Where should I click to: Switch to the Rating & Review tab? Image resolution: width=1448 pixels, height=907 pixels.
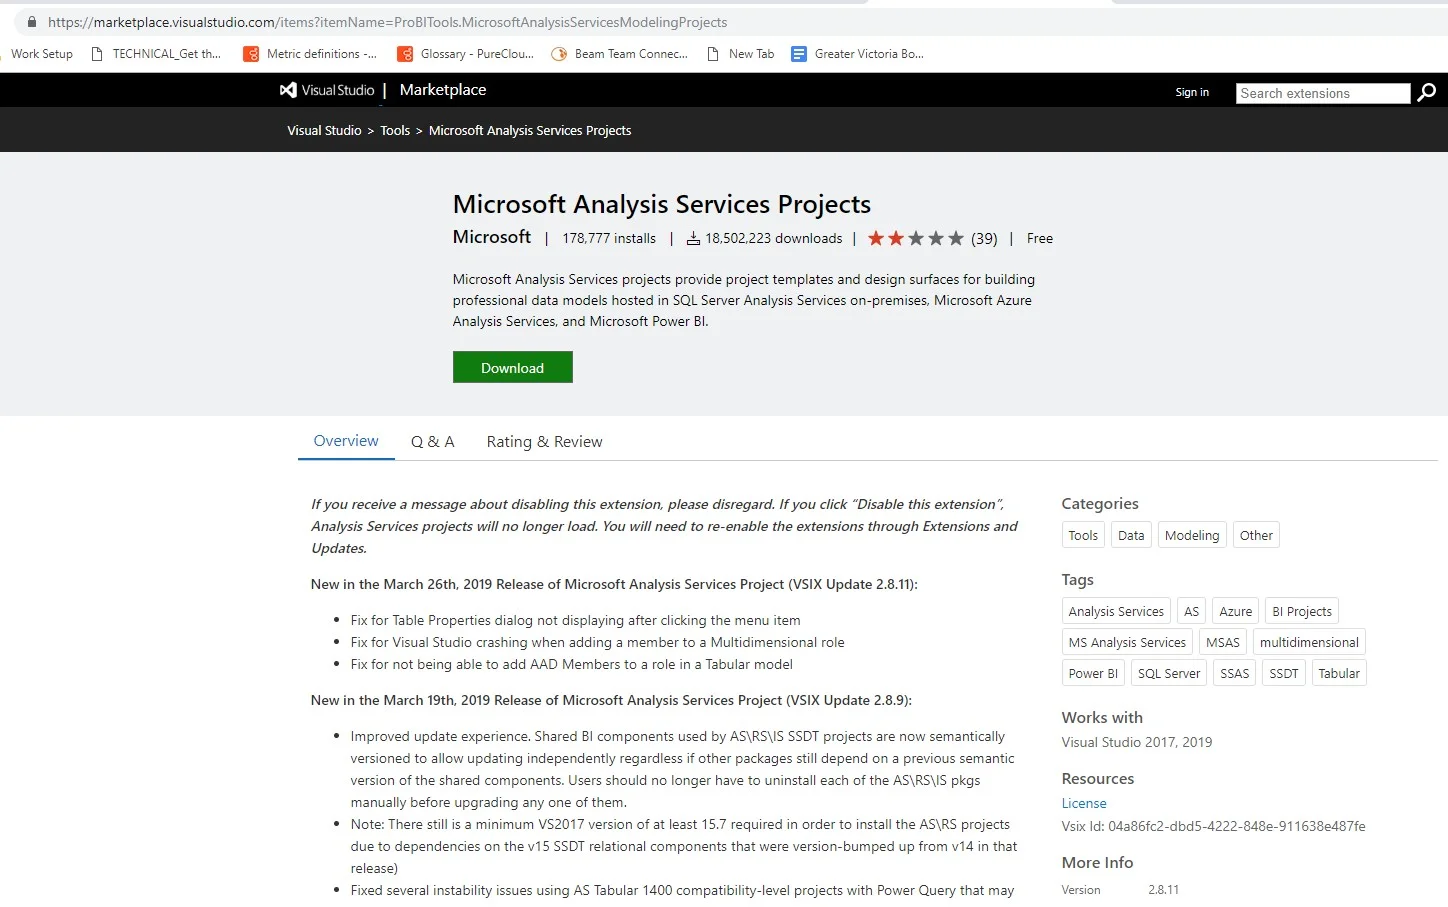pyautogui.click(x=544, y=442)
